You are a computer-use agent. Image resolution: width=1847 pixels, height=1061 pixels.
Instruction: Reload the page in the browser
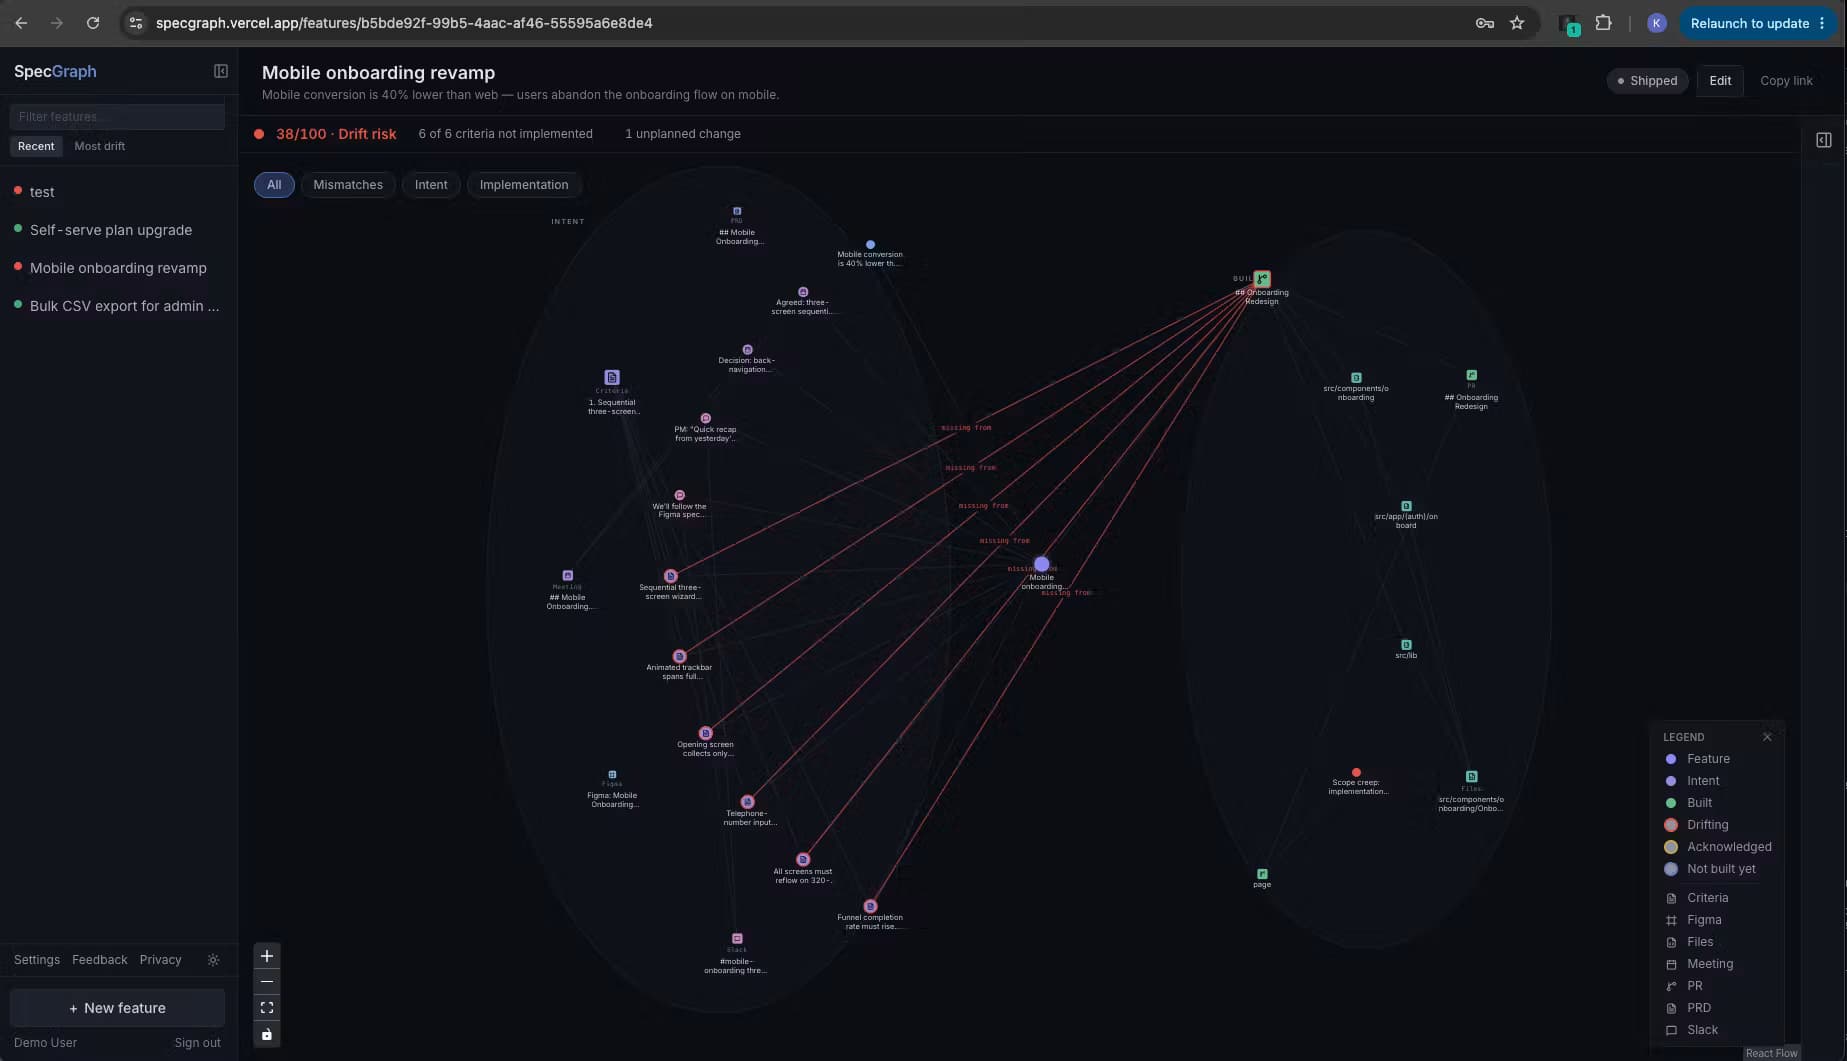[93, 23]
